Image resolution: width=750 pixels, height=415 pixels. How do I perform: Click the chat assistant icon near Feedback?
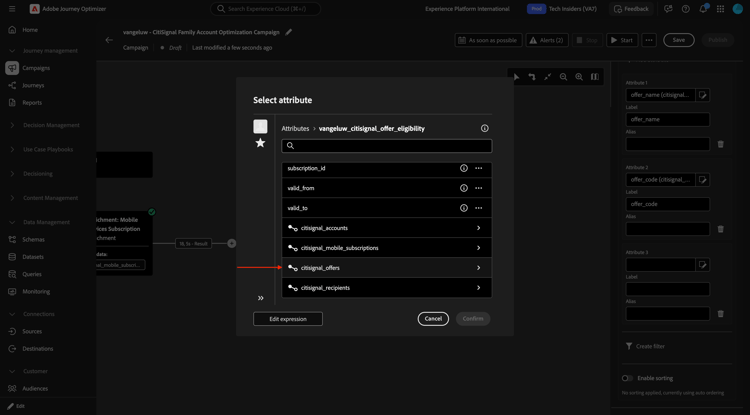coord(668,9)
